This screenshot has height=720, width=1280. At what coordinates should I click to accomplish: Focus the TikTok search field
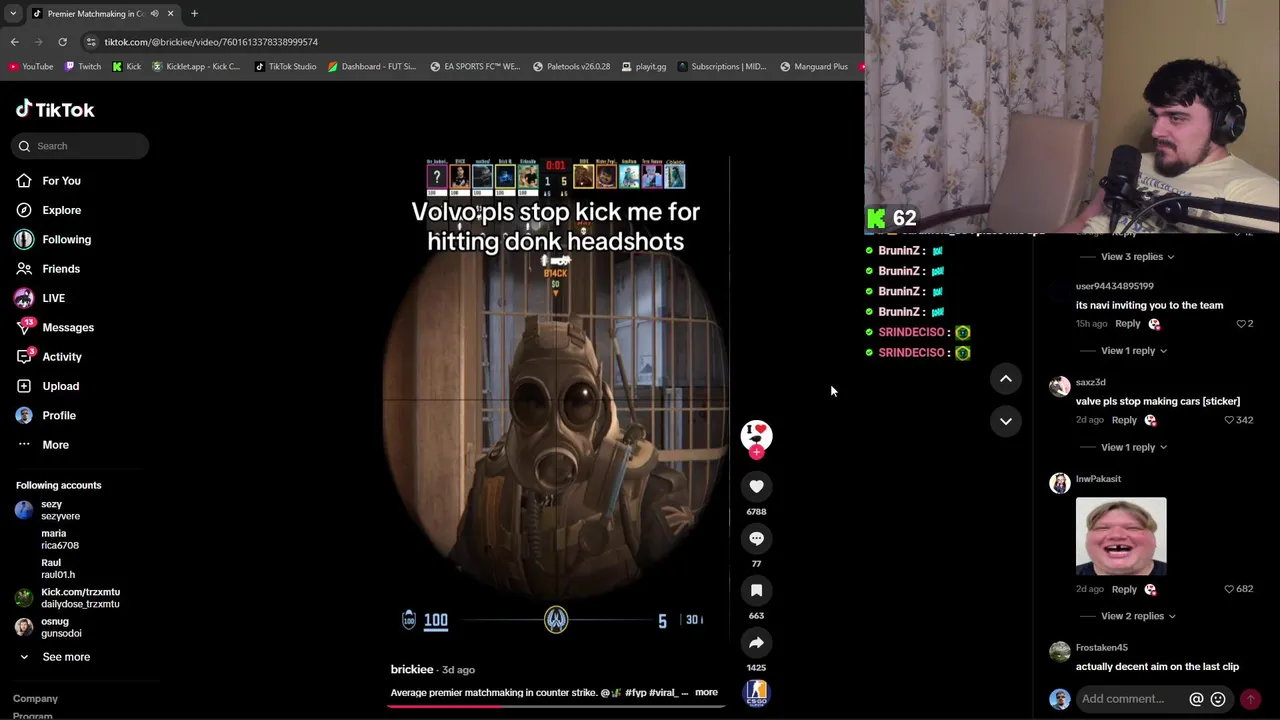pos(81,146)
